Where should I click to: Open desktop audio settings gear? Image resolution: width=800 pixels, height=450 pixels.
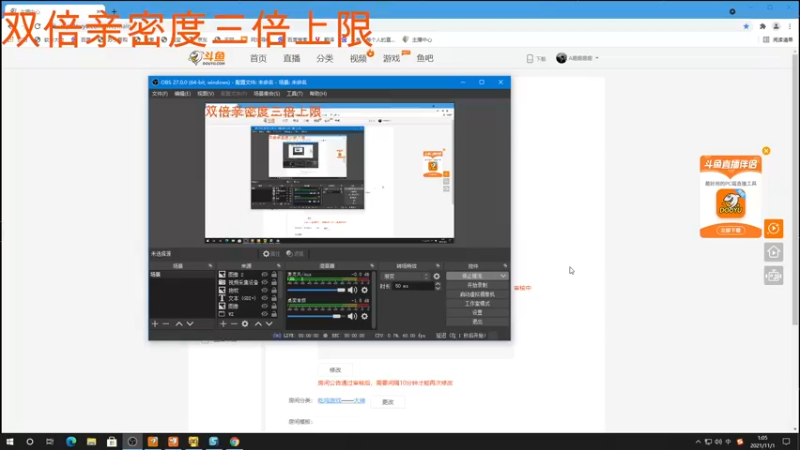364,316
